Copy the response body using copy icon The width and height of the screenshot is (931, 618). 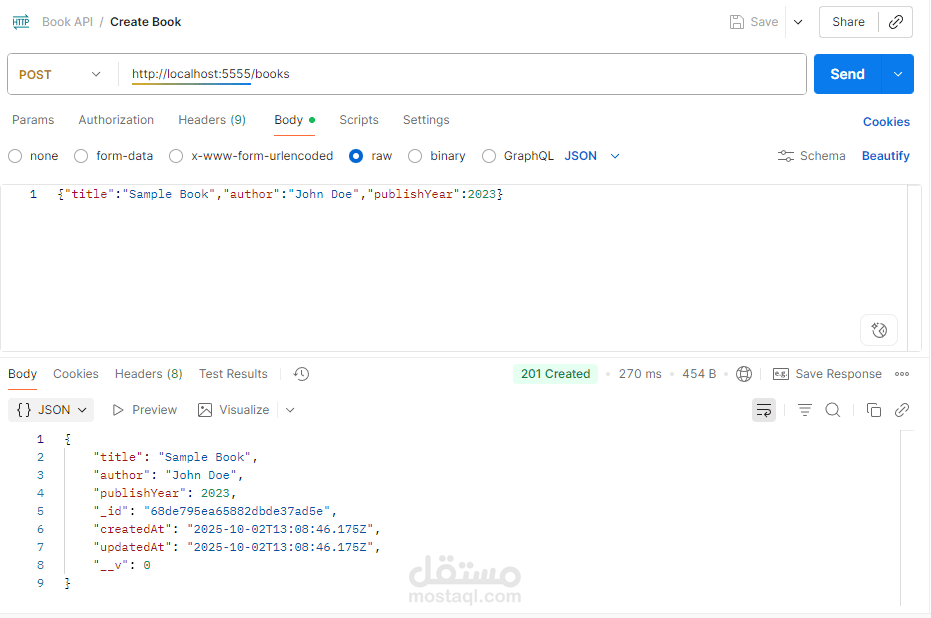click(x=873, y=409)
